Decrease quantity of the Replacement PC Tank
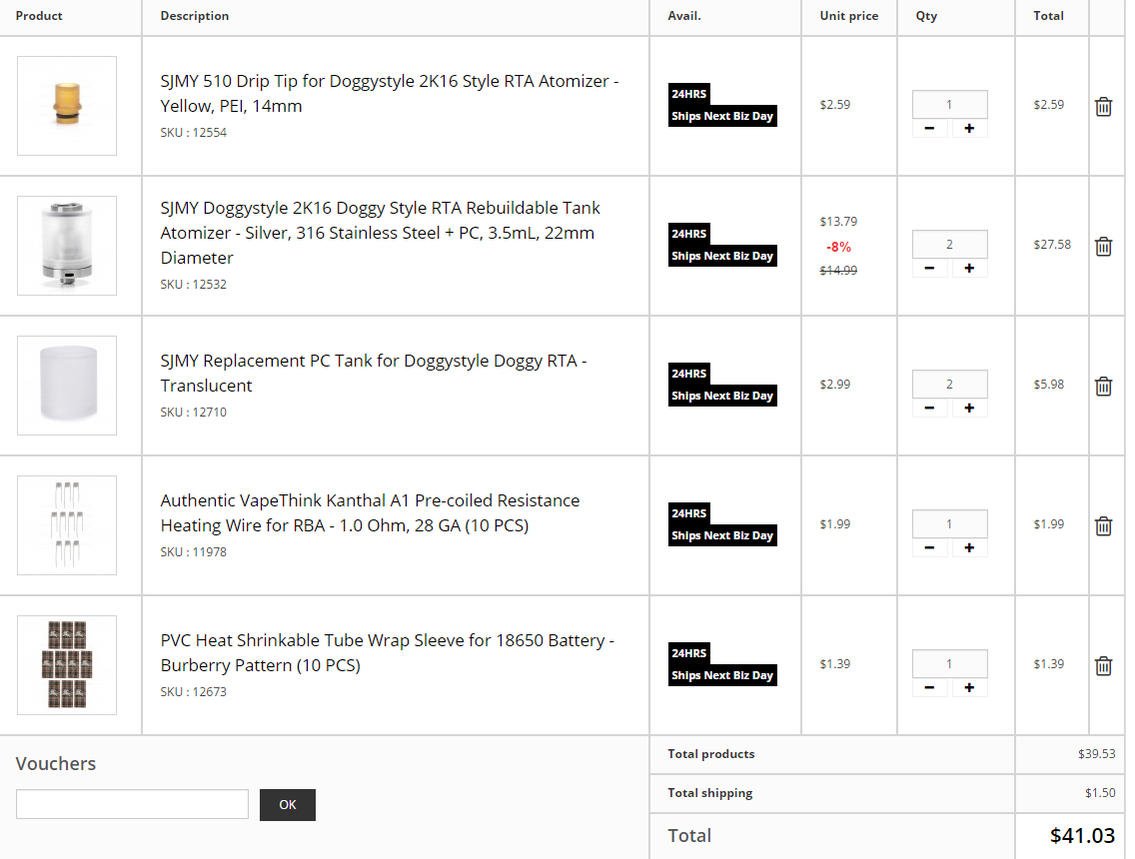The width and height of the screenshot is (1135, 859). [x=930, y=407]
